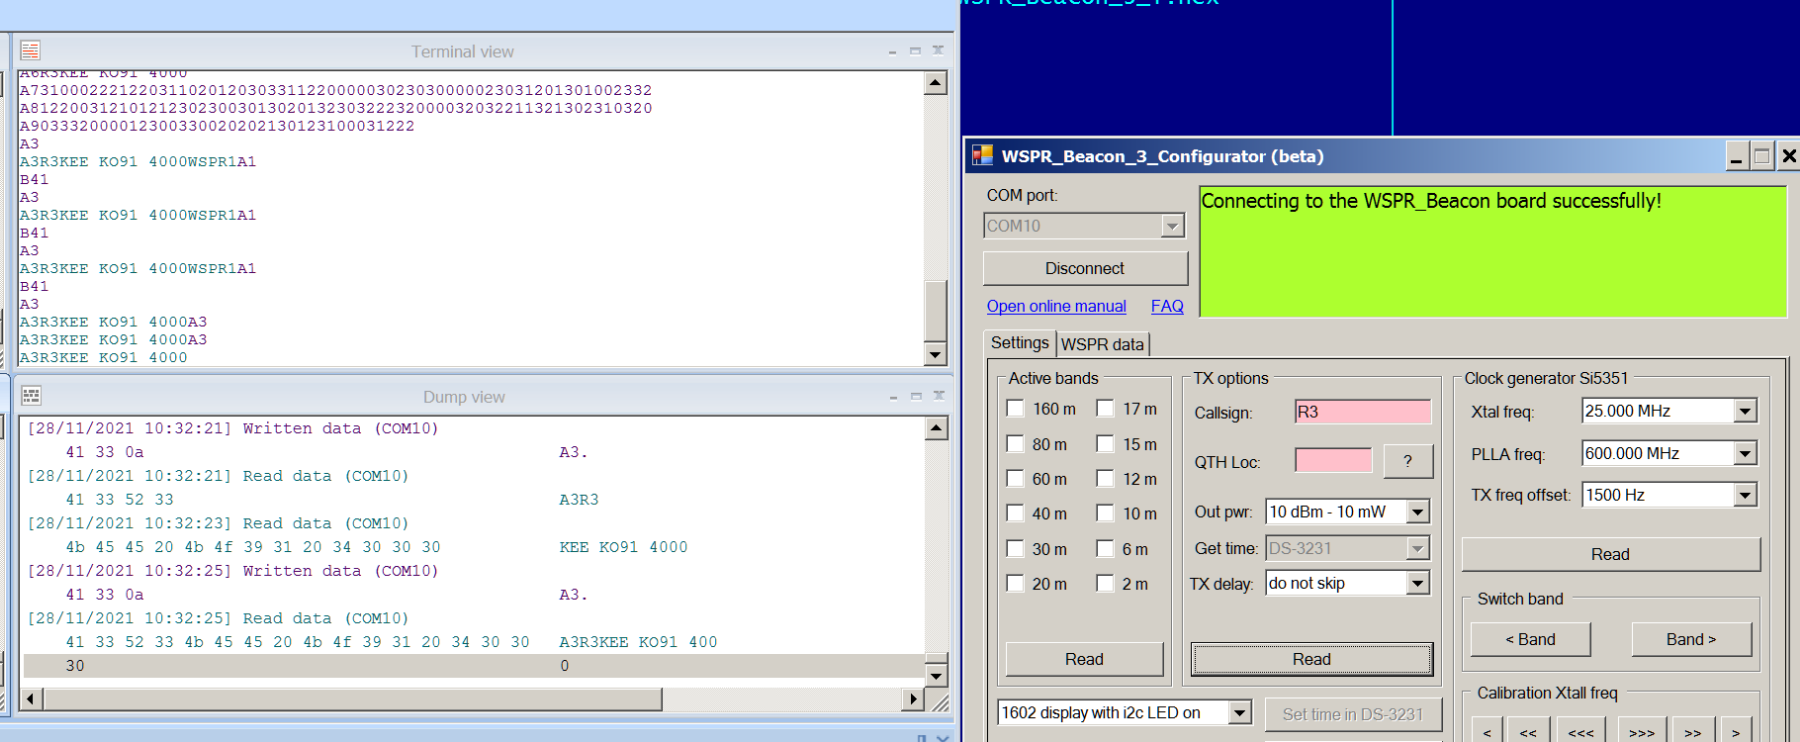Click the Dump view horizontal scrollbar thumb
Viewport: 1800px width, 742px height.
point(352,699)
